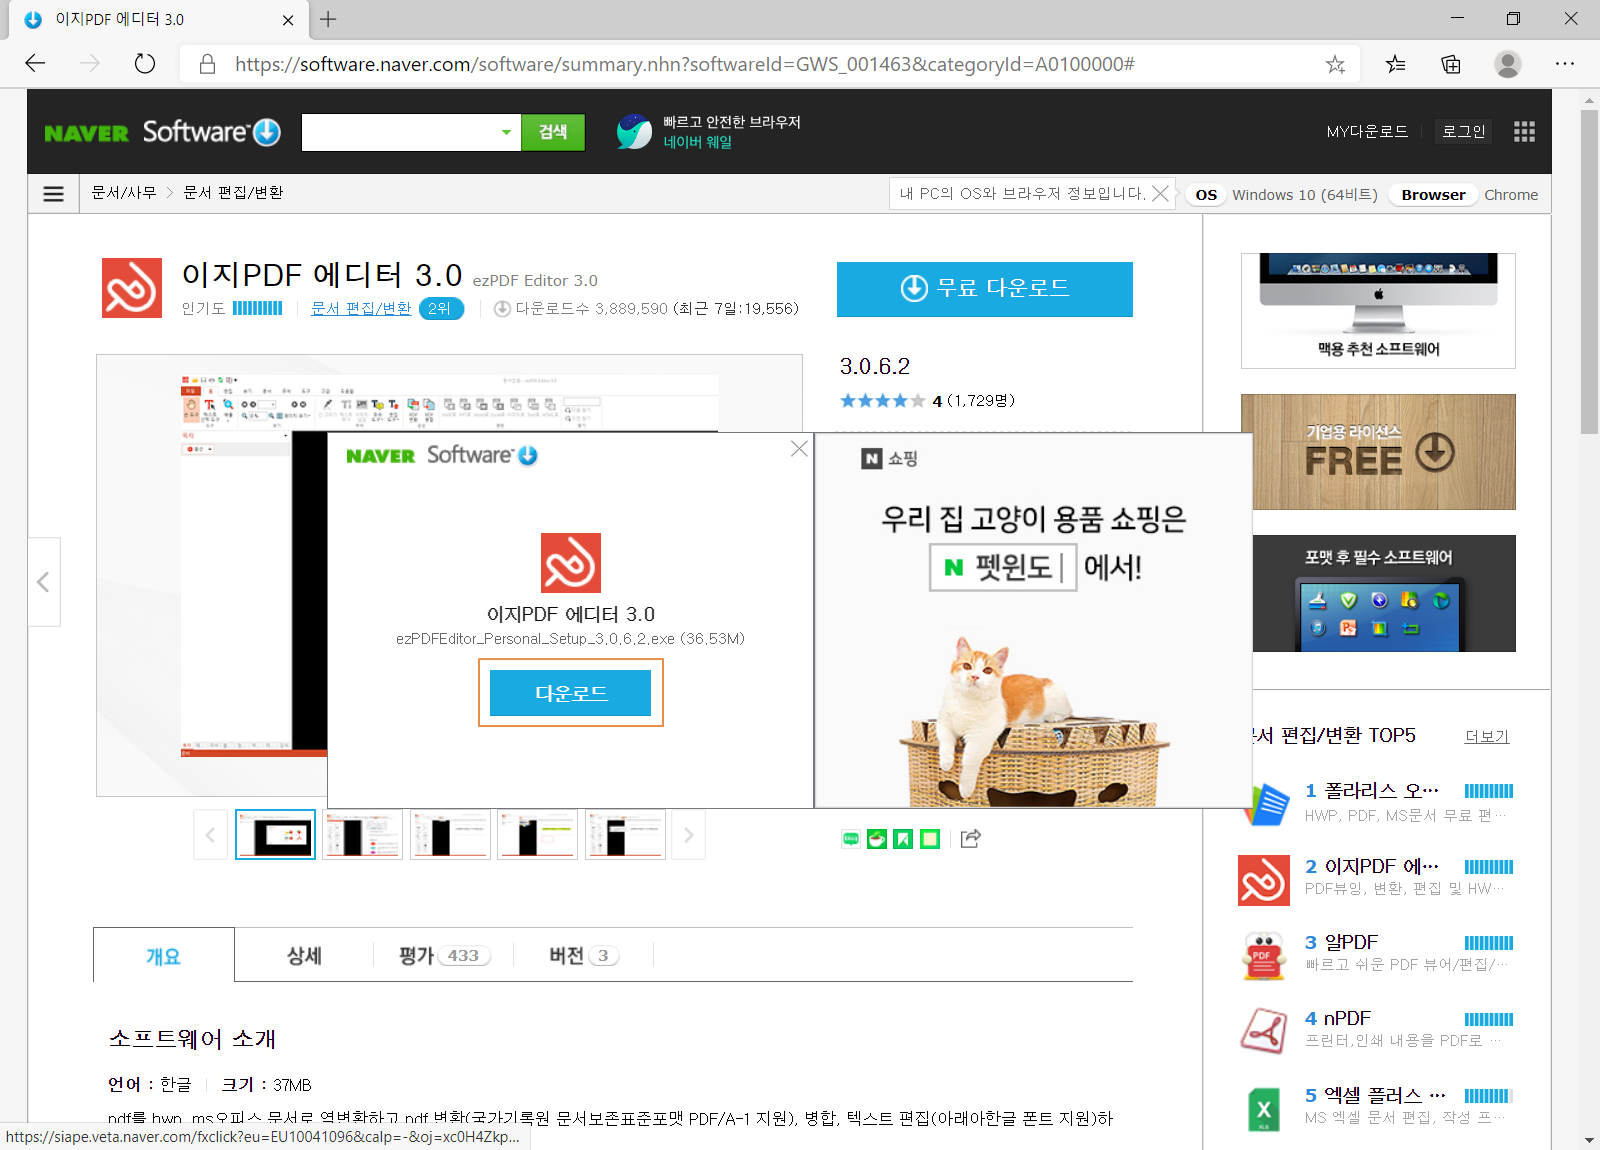This screenshot has width=1600, height=1150.
Task: Click the 로그인 button
Action: pos(1463,131)
